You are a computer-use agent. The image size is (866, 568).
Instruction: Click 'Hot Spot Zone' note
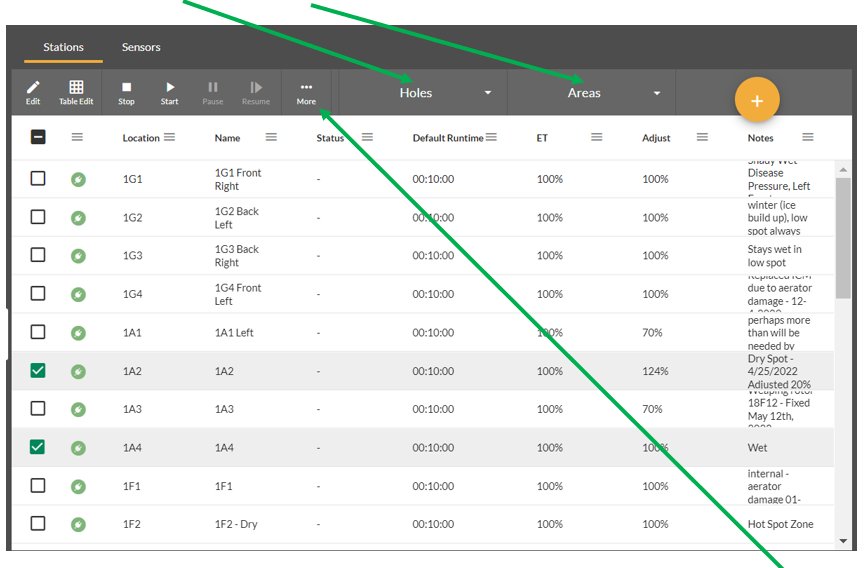(x=780, y=524)
